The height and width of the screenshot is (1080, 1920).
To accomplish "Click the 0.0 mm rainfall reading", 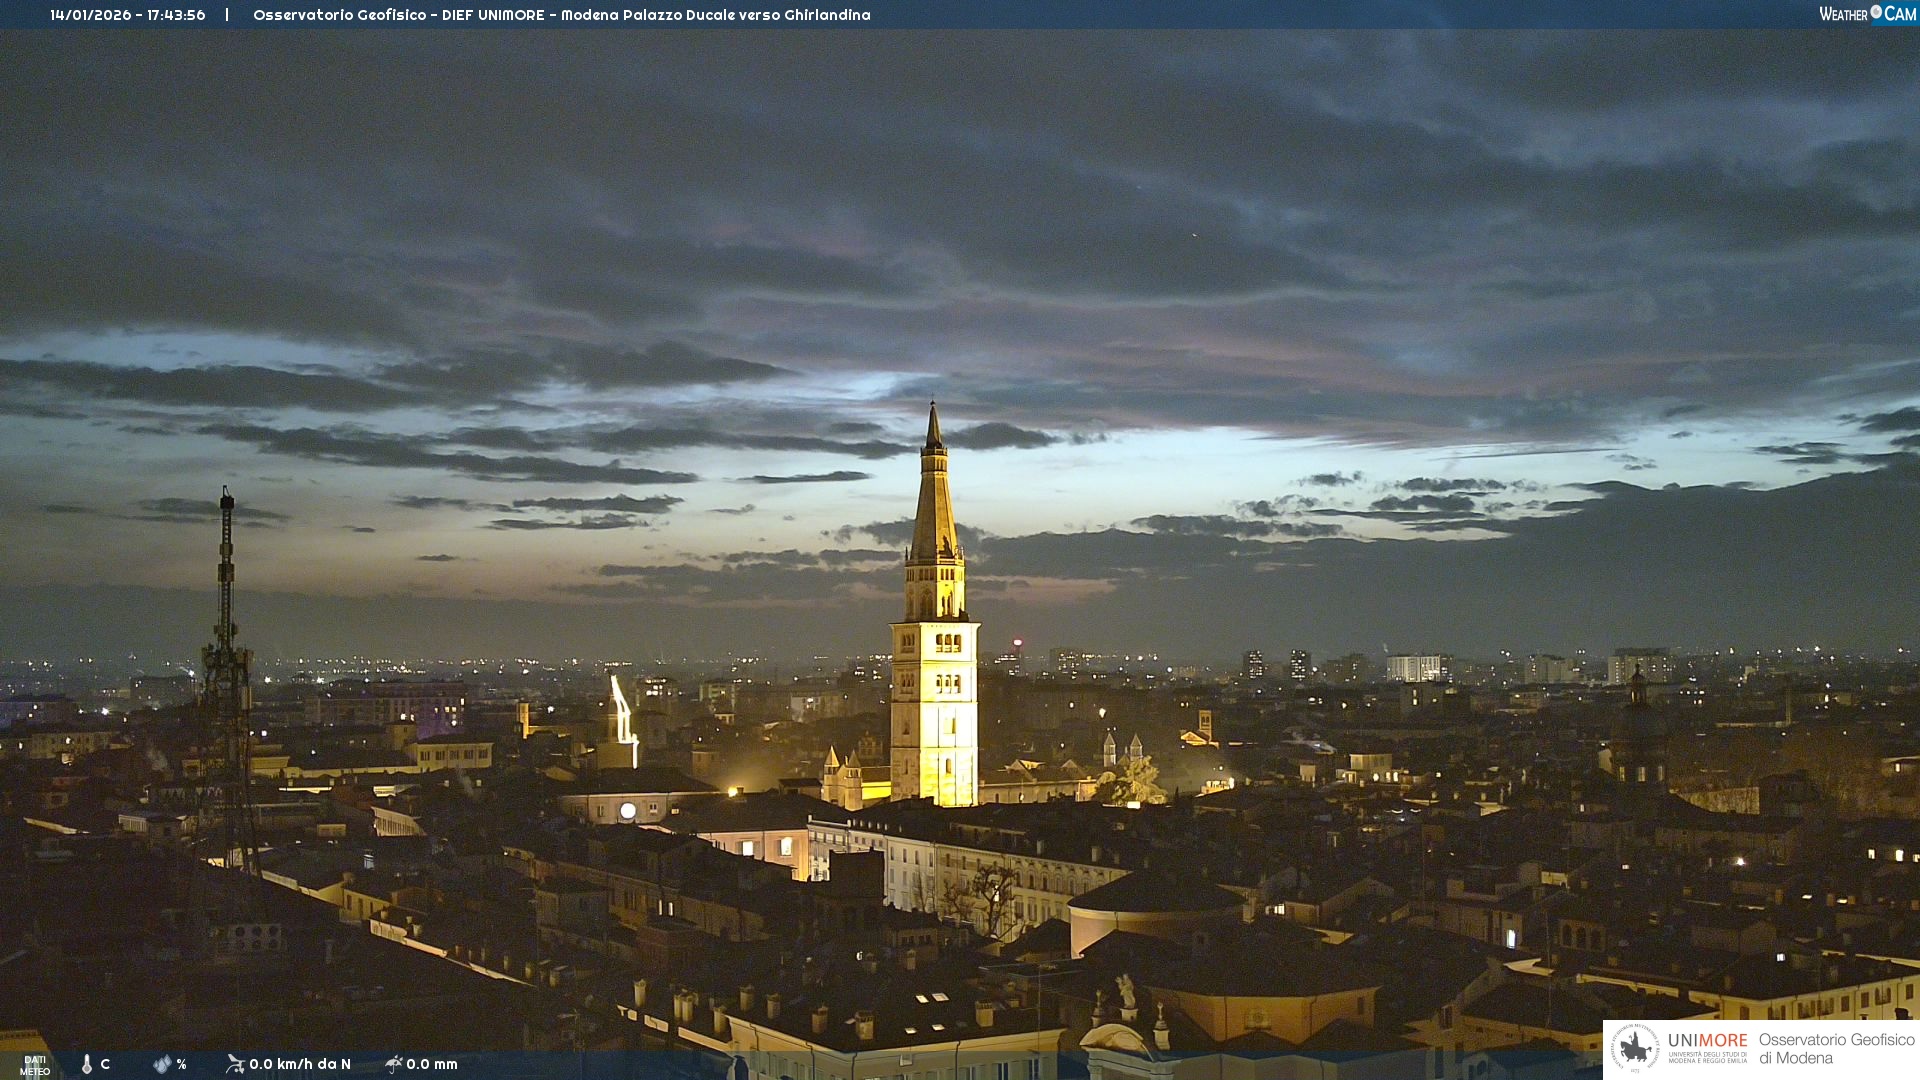I will [x=432, y=1064].
